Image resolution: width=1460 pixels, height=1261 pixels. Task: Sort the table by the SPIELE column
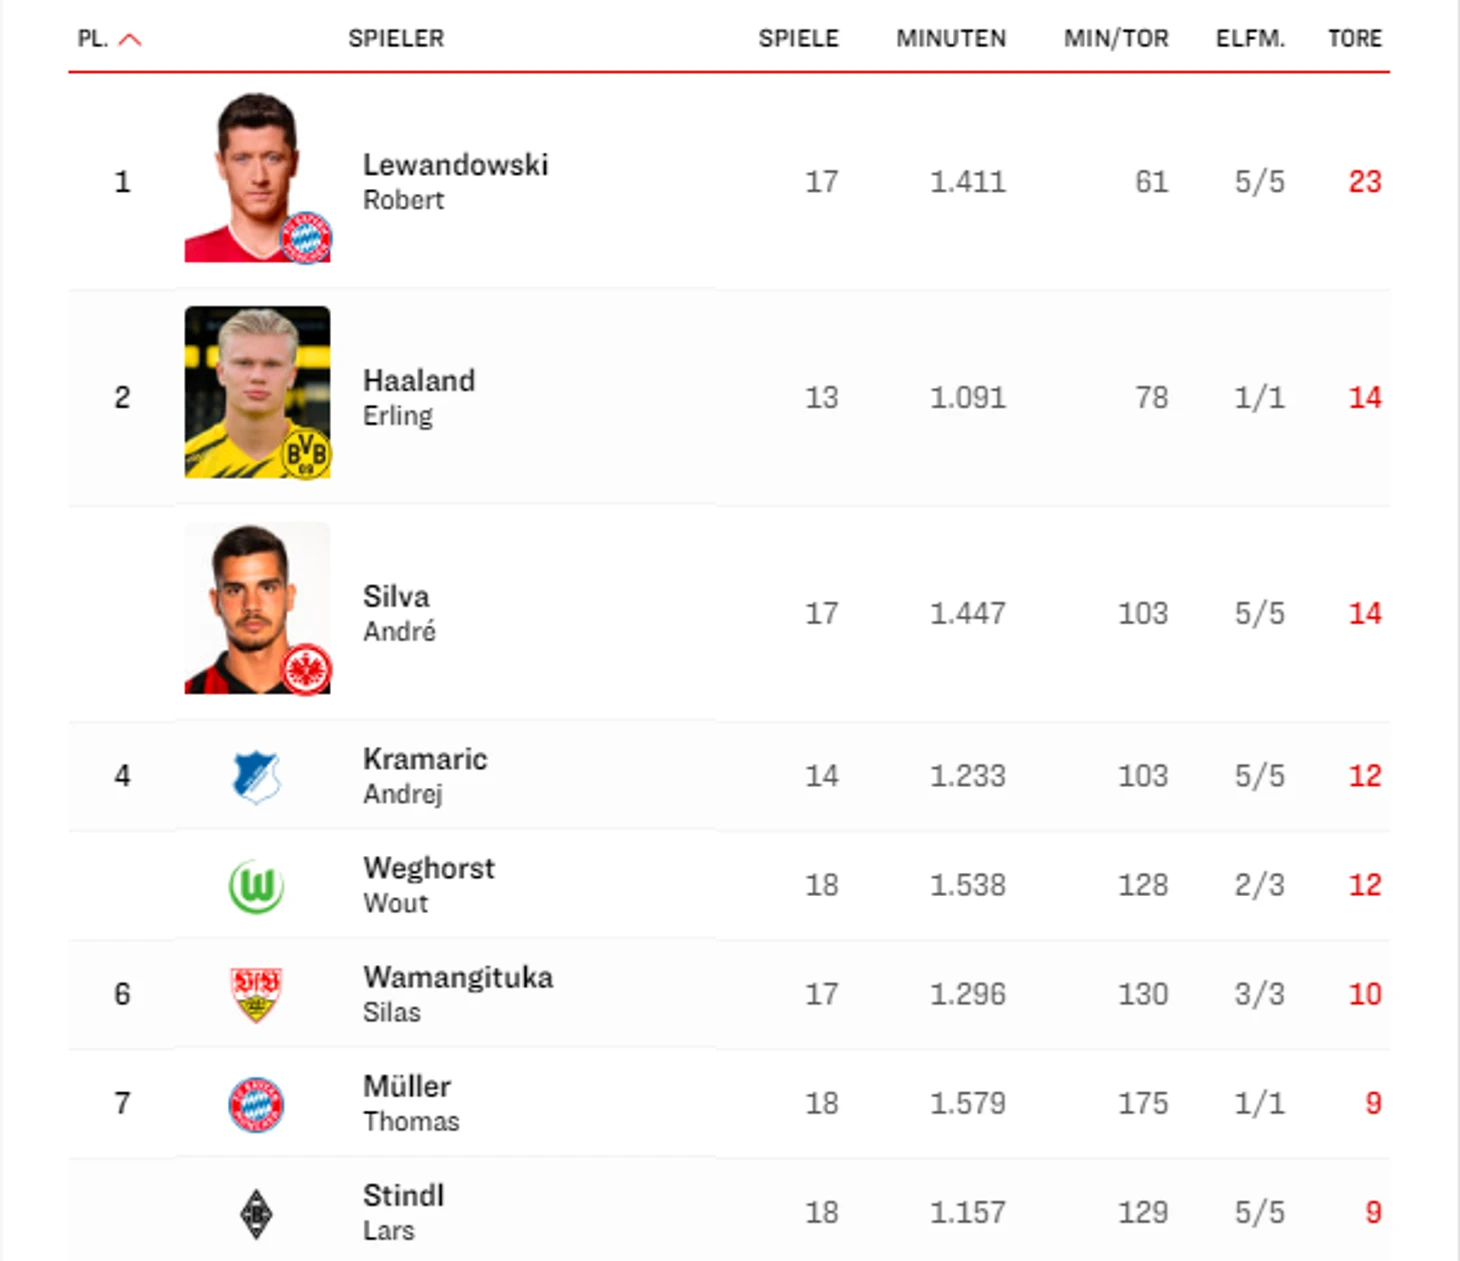click(x=798, y=39)
